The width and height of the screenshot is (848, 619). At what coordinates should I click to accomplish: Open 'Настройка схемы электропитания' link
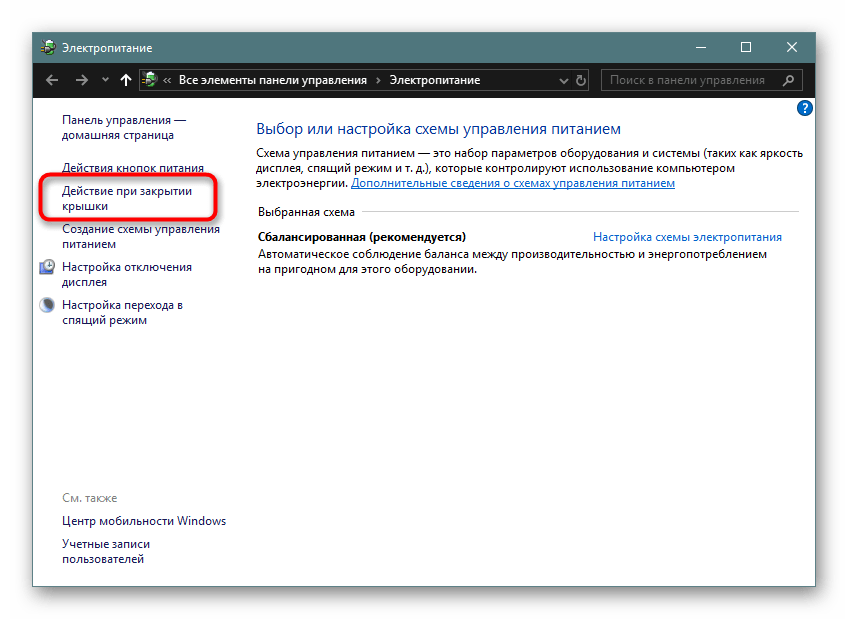tap(687, 237)
